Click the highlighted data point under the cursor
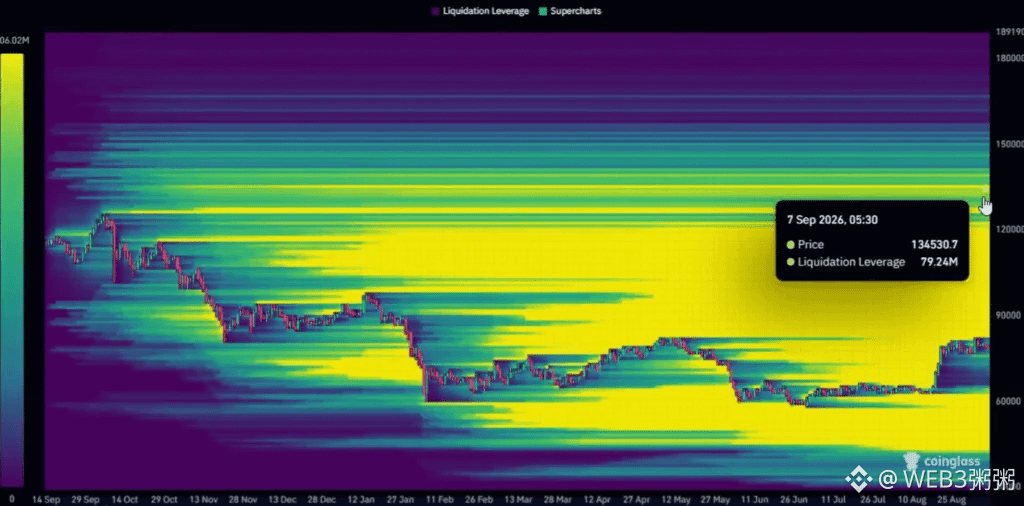 coord(985,189)
